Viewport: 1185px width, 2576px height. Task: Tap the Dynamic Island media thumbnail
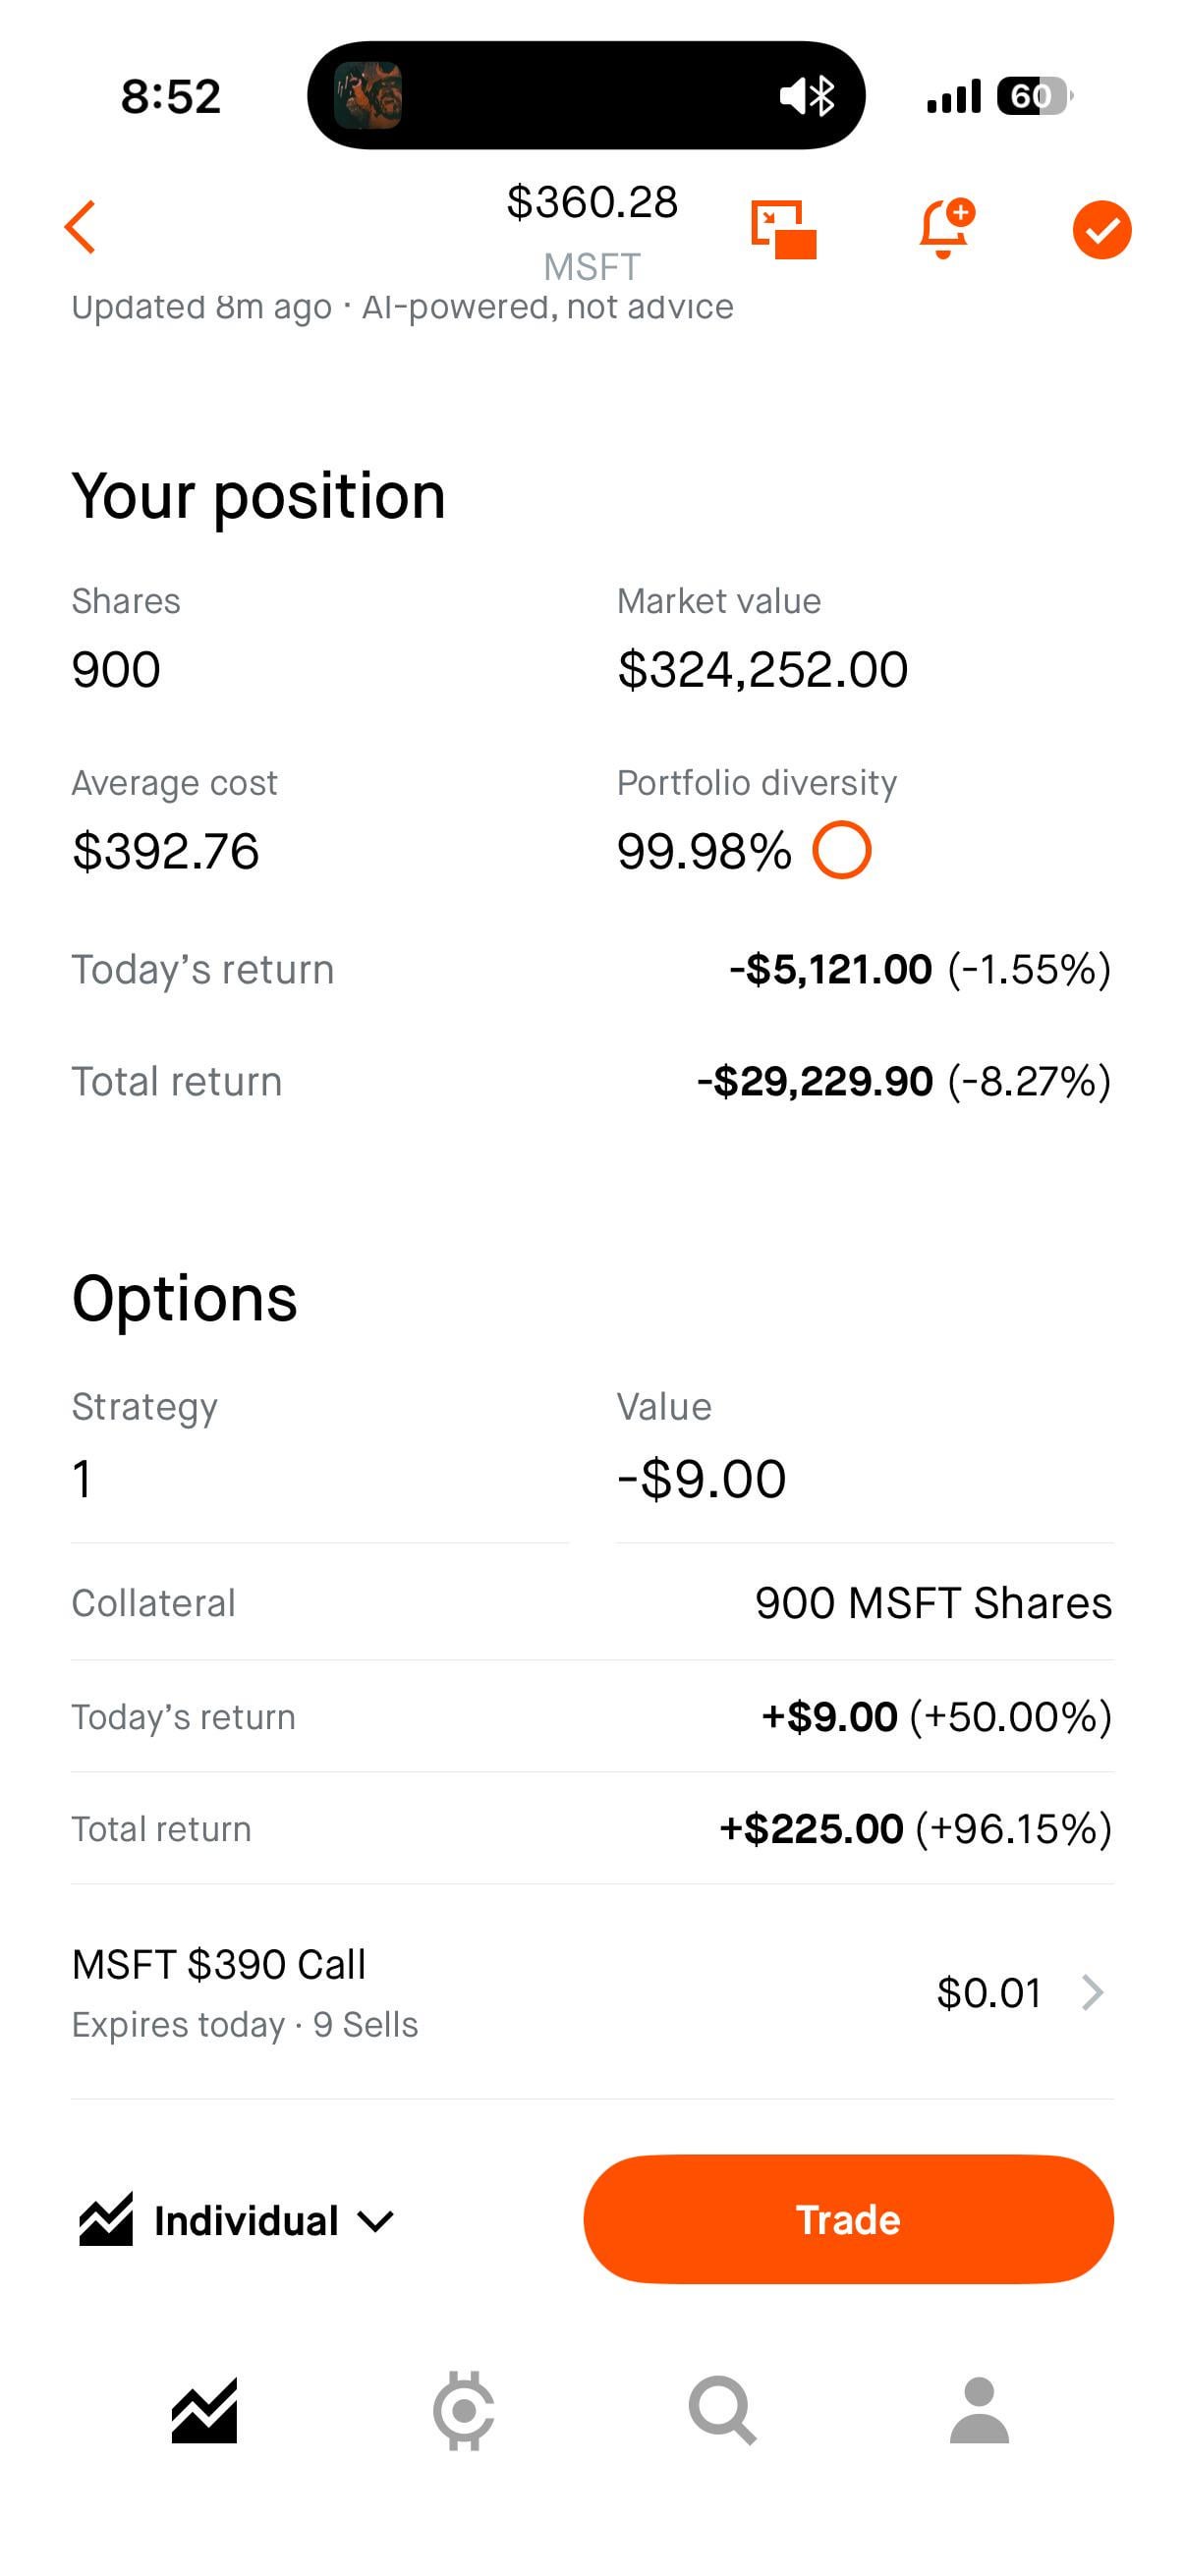pyautogui.click(x=367, y=96)
